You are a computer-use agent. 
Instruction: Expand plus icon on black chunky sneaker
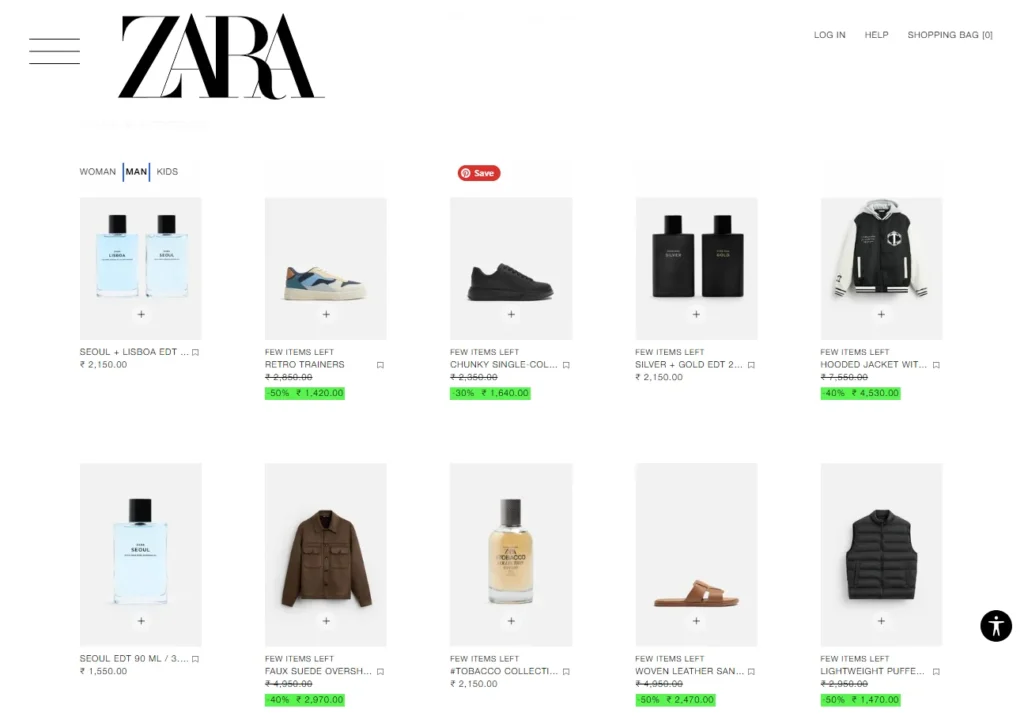(x=511, y=314)
